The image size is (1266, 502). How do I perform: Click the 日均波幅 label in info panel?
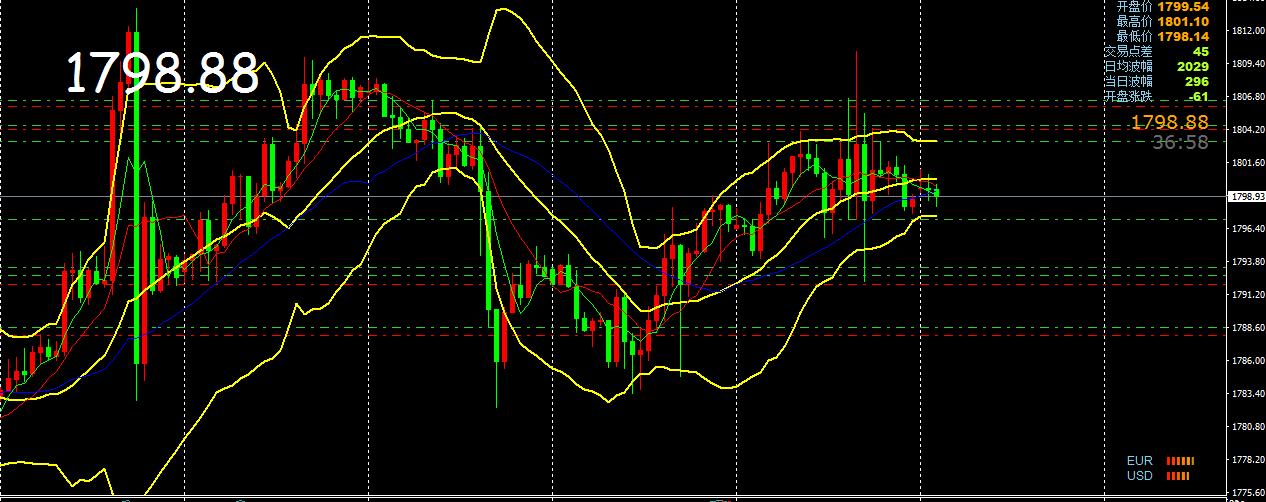click(1128, 66)
